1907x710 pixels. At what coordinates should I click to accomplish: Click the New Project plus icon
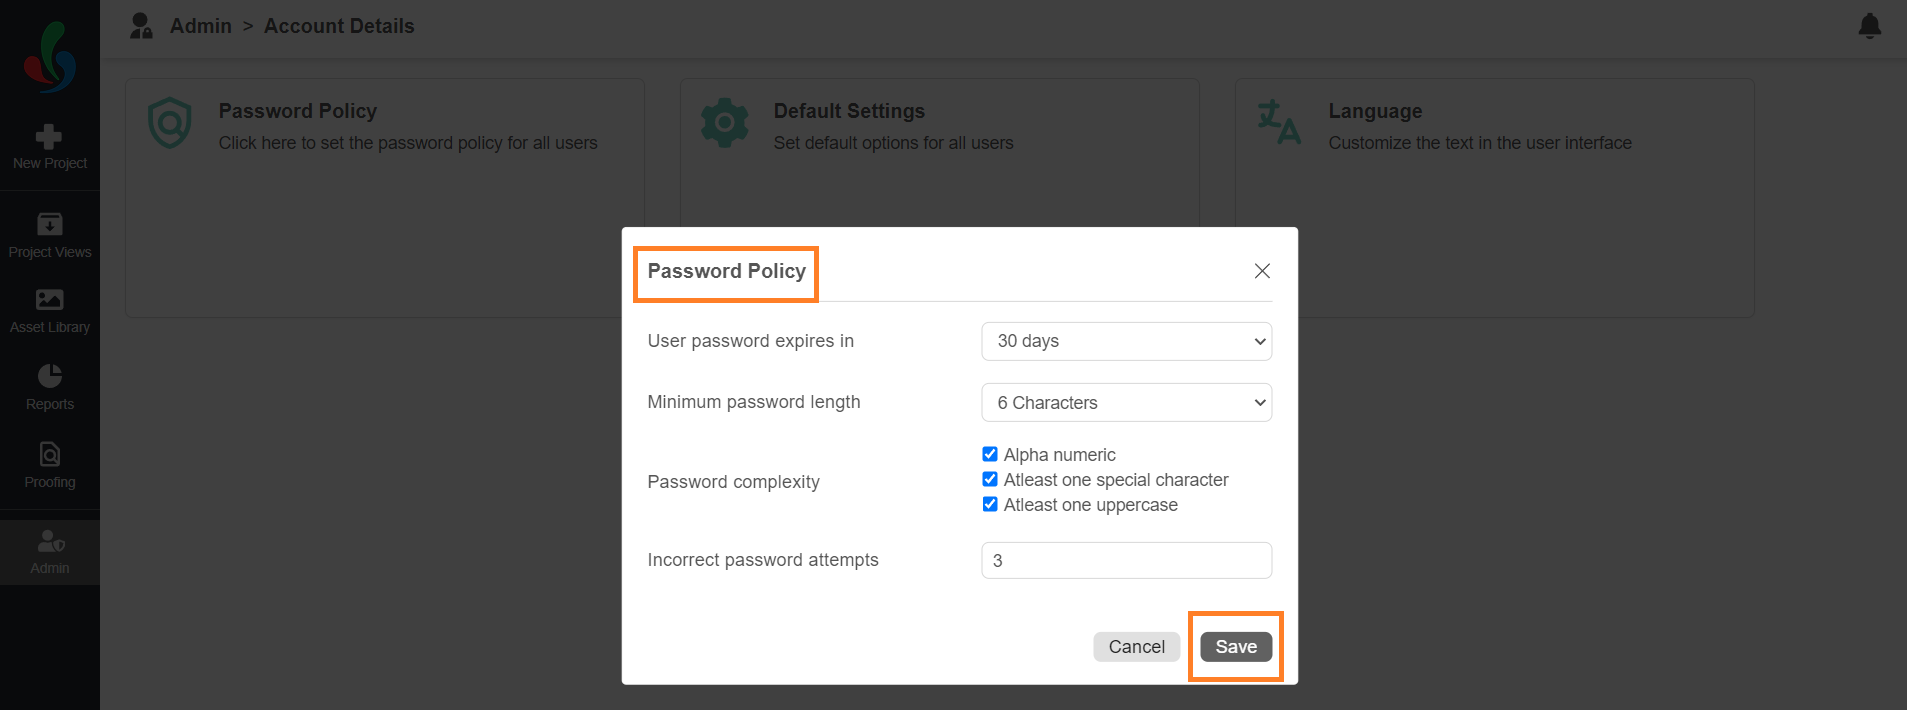click(x=49, y=136)
